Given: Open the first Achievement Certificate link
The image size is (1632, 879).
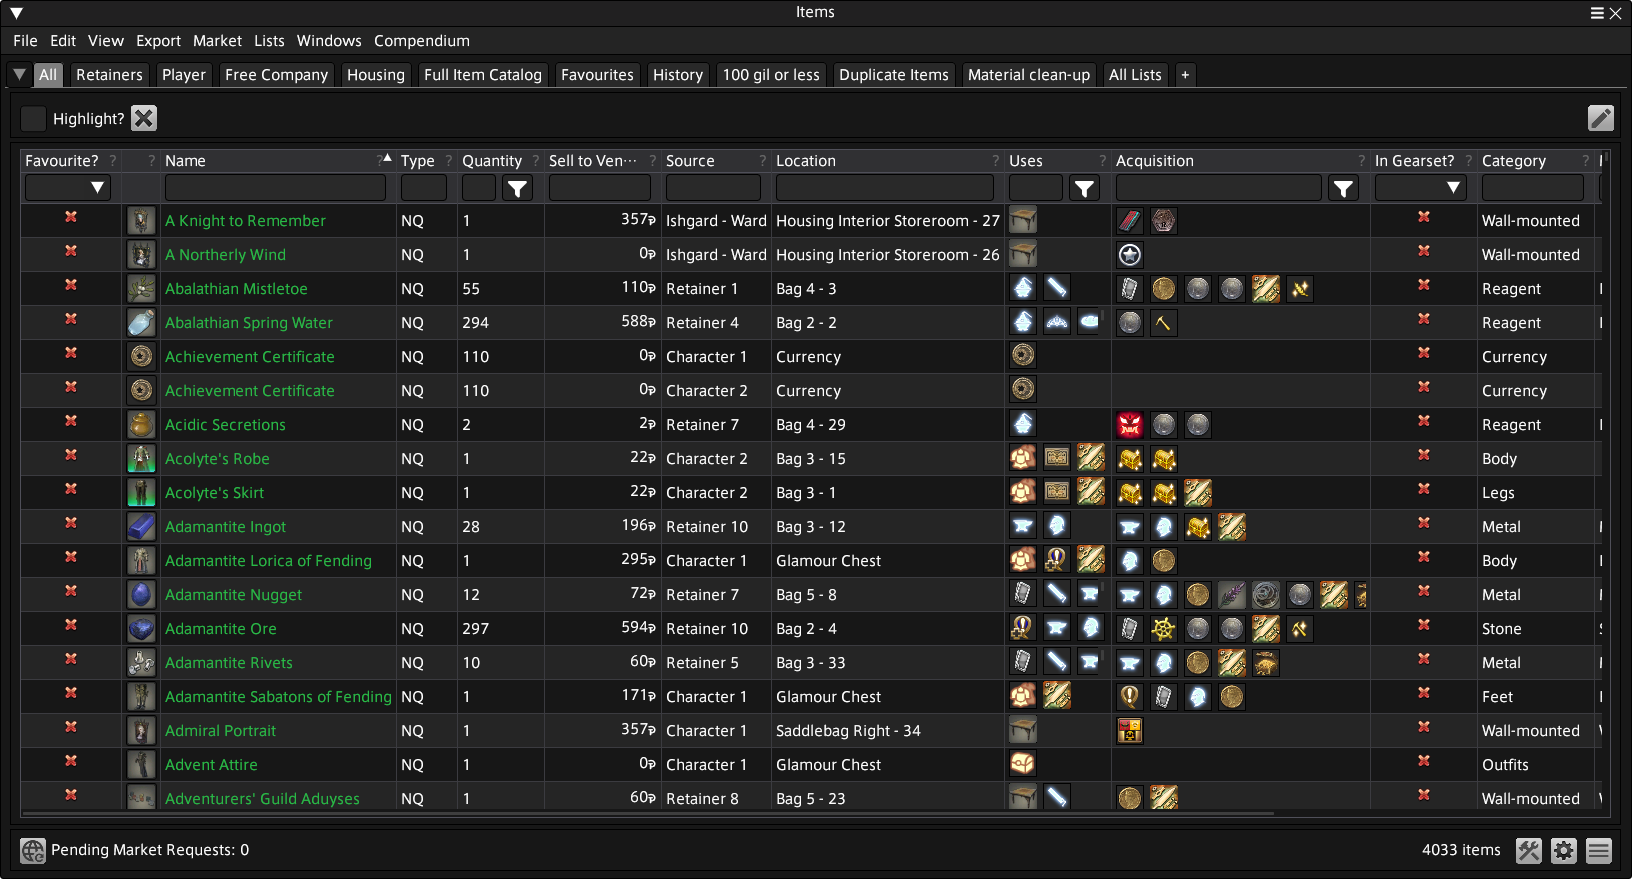Looking at the screenshot, I should [x=249, y=357].
